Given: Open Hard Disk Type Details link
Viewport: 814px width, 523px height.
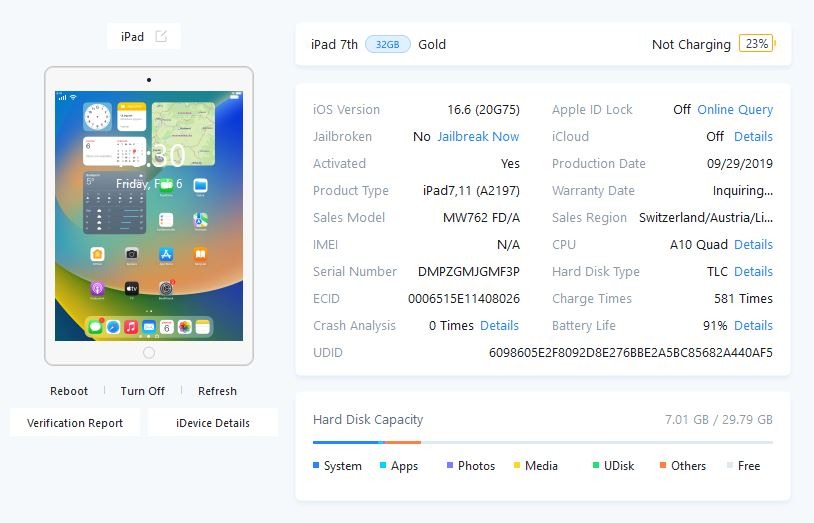Looking at the screenshot, I should pos(753,272).
